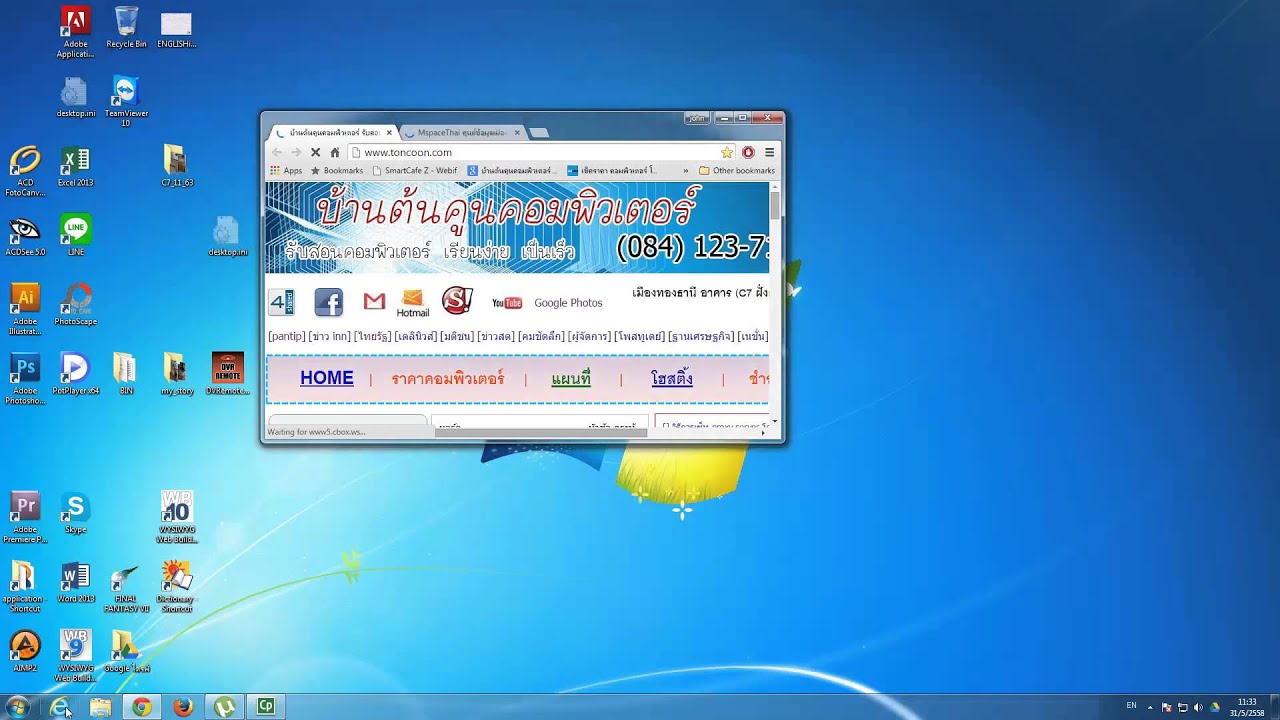The height and width of the screenshot is (720, 1280).
Task: Open the Google Photos link
Action: [x=568, y=303]
